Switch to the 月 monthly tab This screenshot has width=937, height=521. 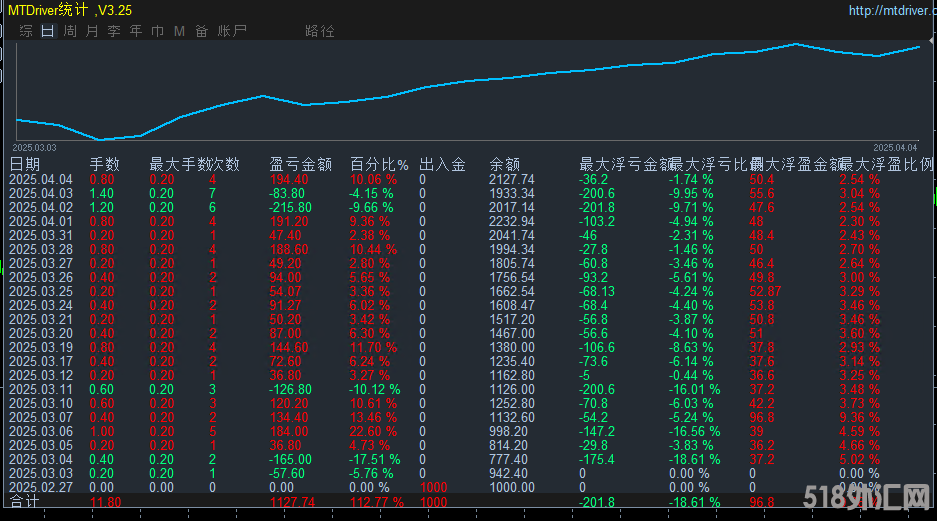(92, 31)
